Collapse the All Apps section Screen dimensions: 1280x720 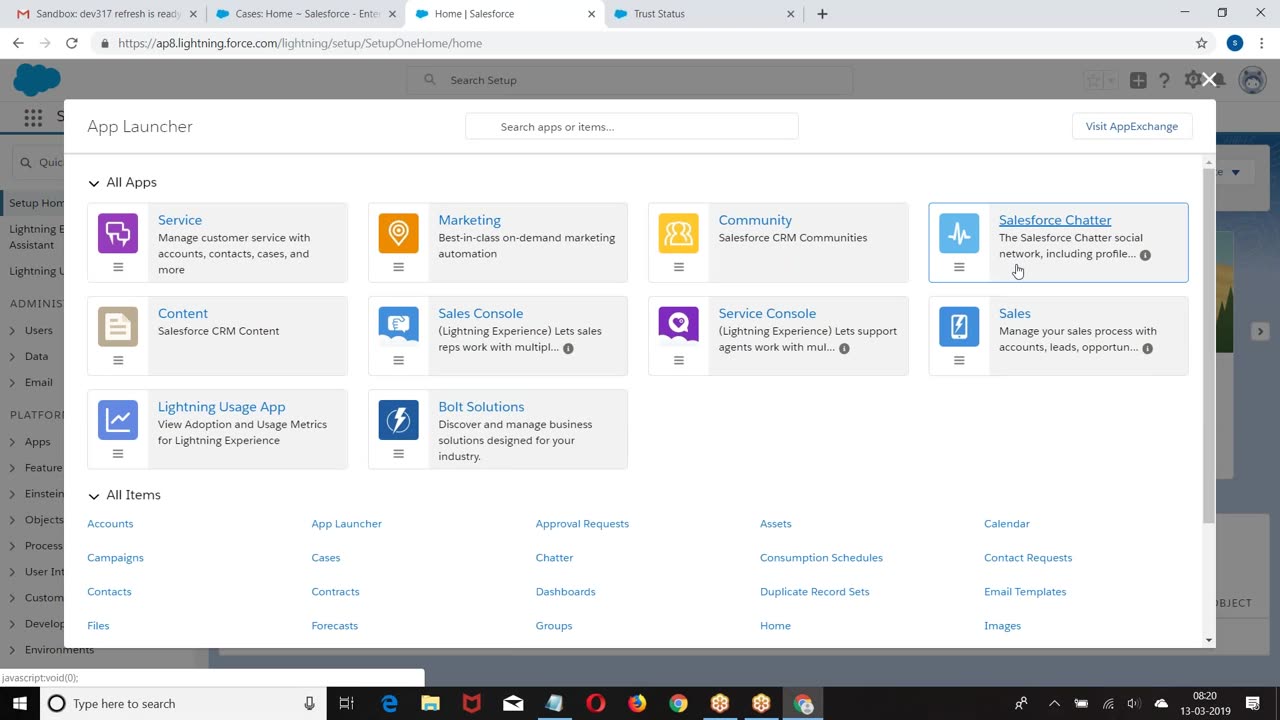click(93, 183)
